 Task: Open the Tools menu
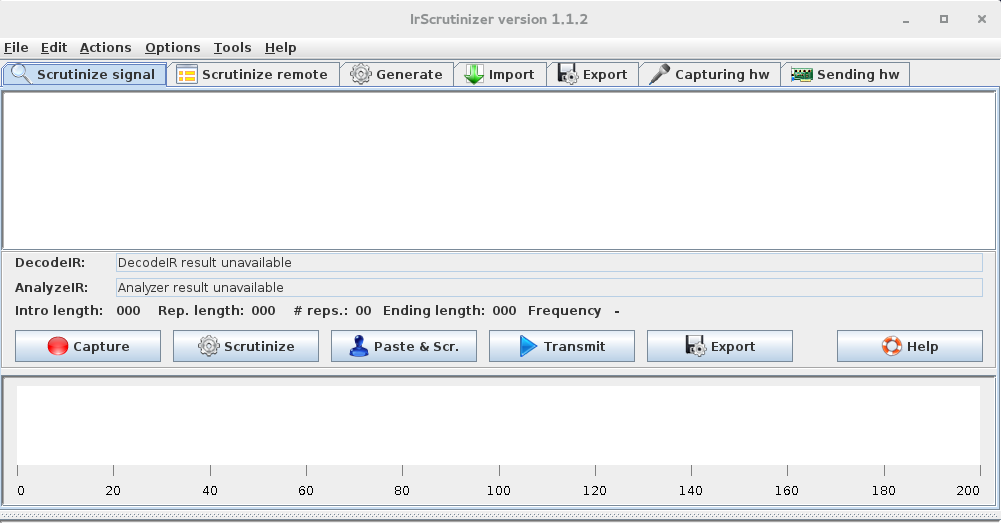point(232,48)
